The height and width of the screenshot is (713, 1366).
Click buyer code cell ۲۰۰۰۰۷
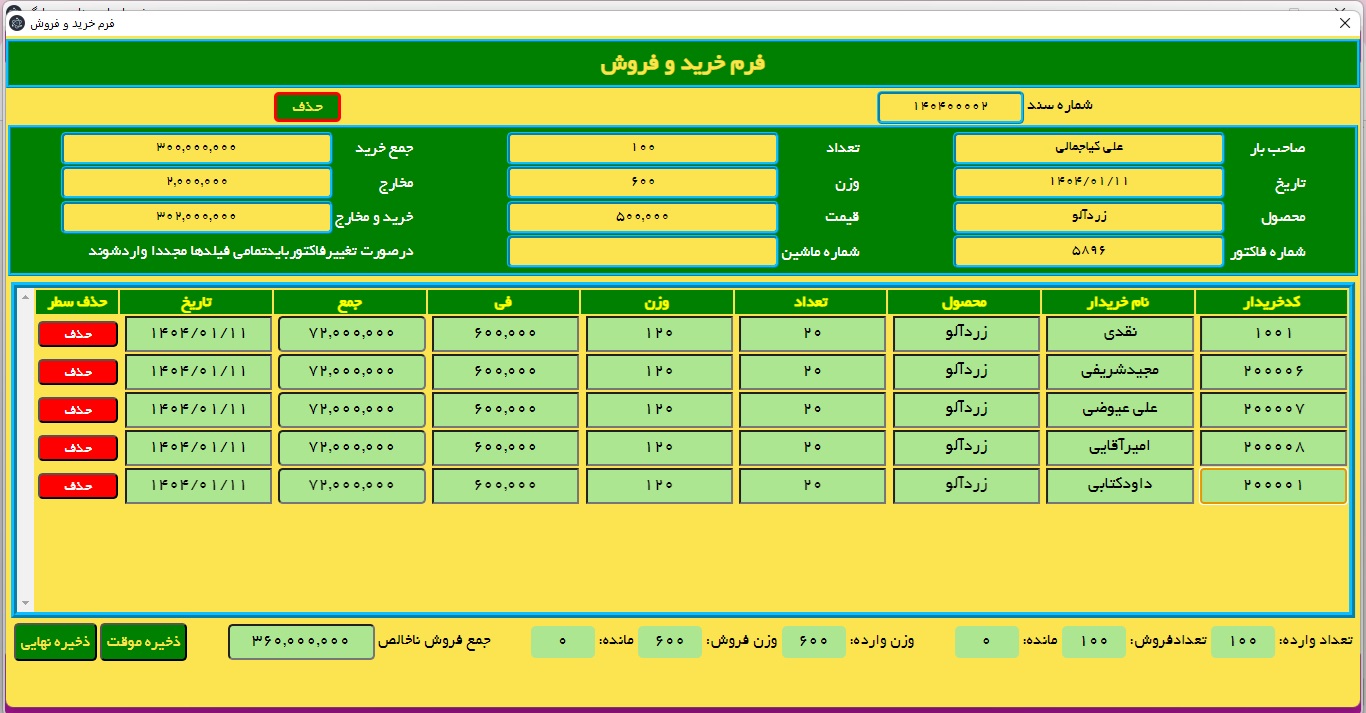(x=1273, y=410)
